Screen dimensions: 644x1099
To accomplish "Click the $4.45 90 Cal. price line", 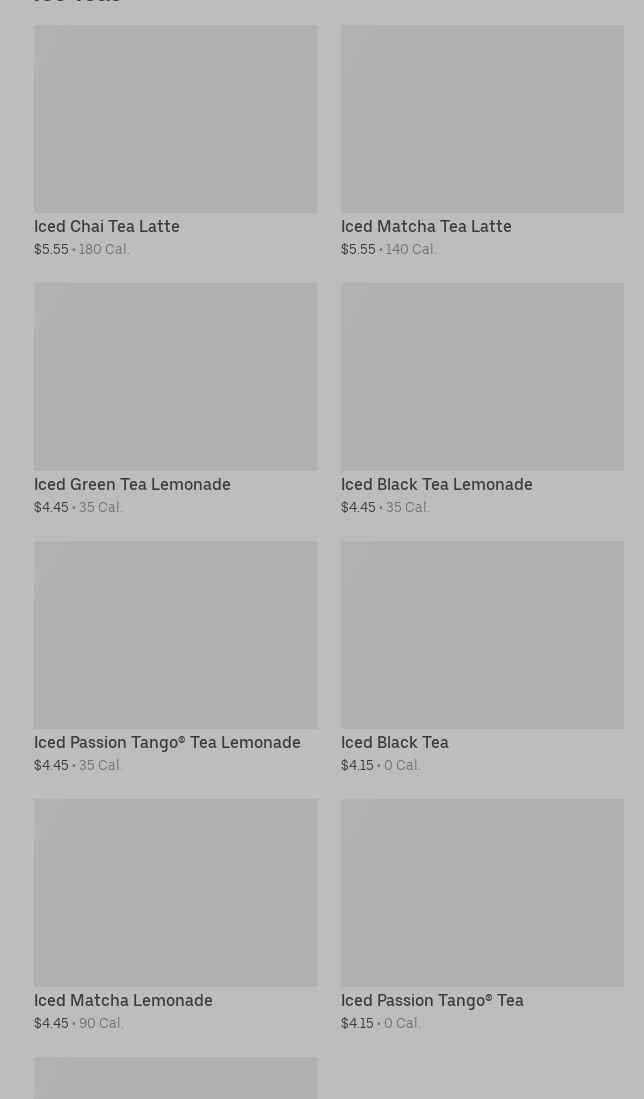I will pyautogui.click(x=79, y=1023).
